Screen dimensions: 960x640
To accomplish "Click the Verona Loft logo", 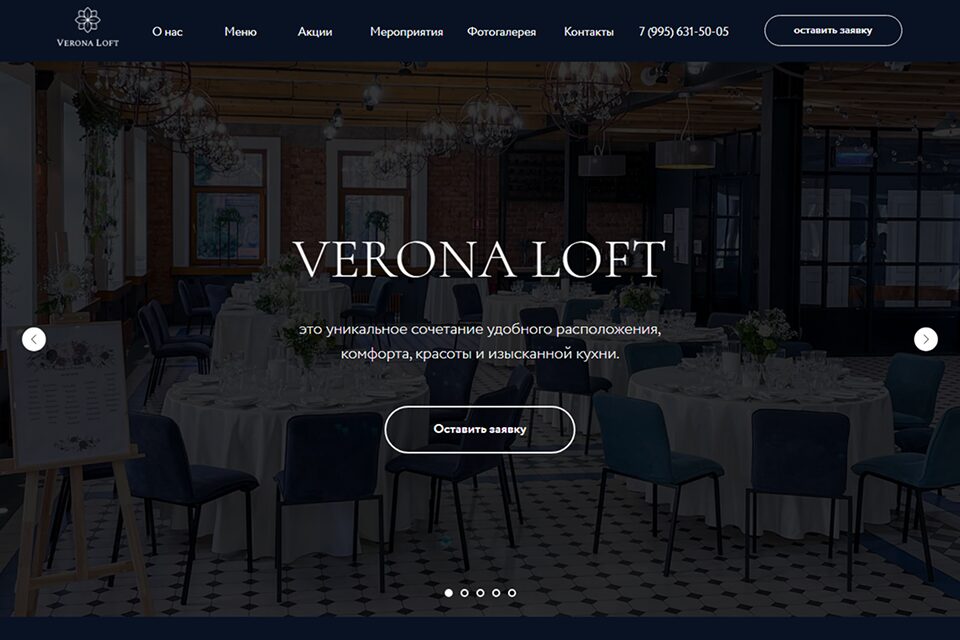I will click(88, 28).
